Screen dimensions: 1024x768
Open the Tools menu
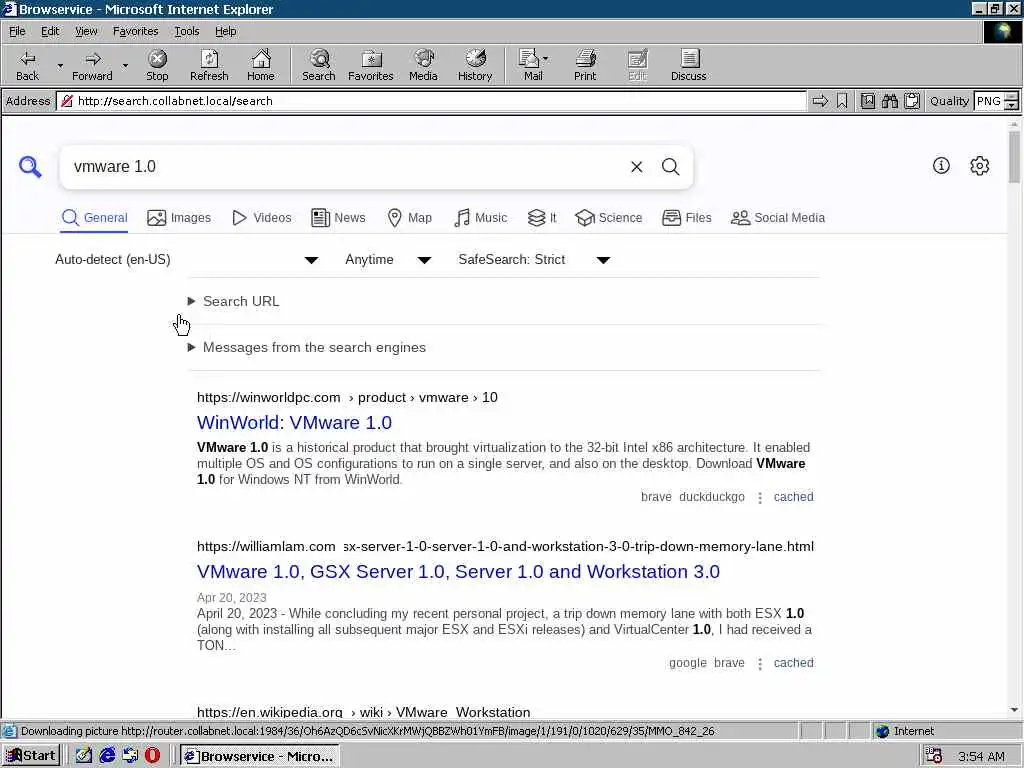point(186,31)
